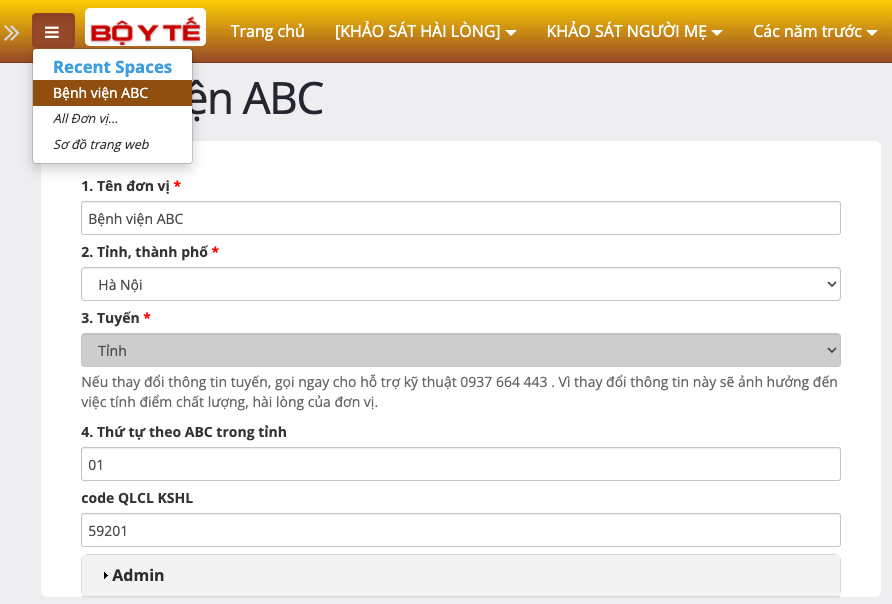Click the code QLCL KSHL input field
This screenshot has width=892, height=604.
(x=460, y=530)
